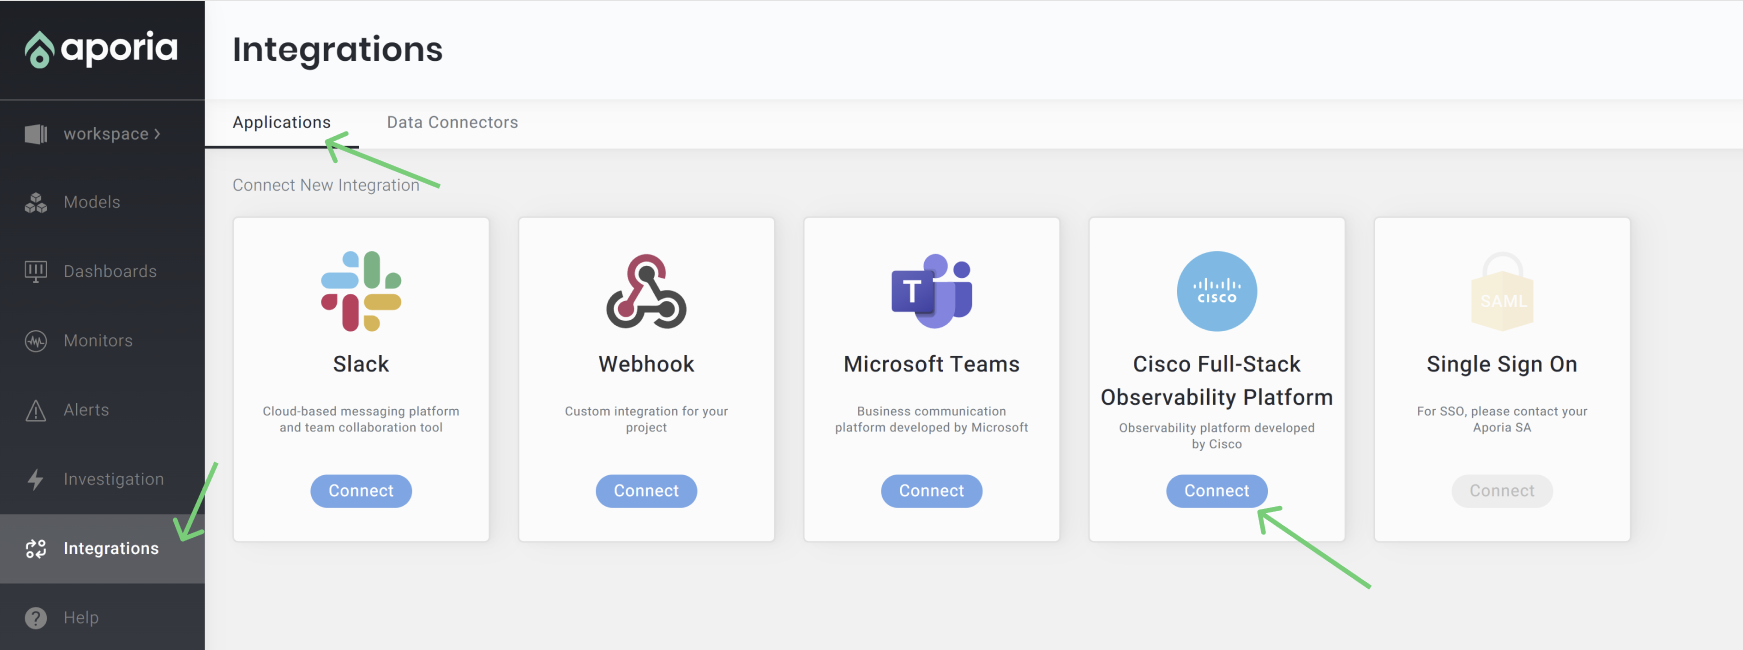Click the Aporia logo

point(101,48)
